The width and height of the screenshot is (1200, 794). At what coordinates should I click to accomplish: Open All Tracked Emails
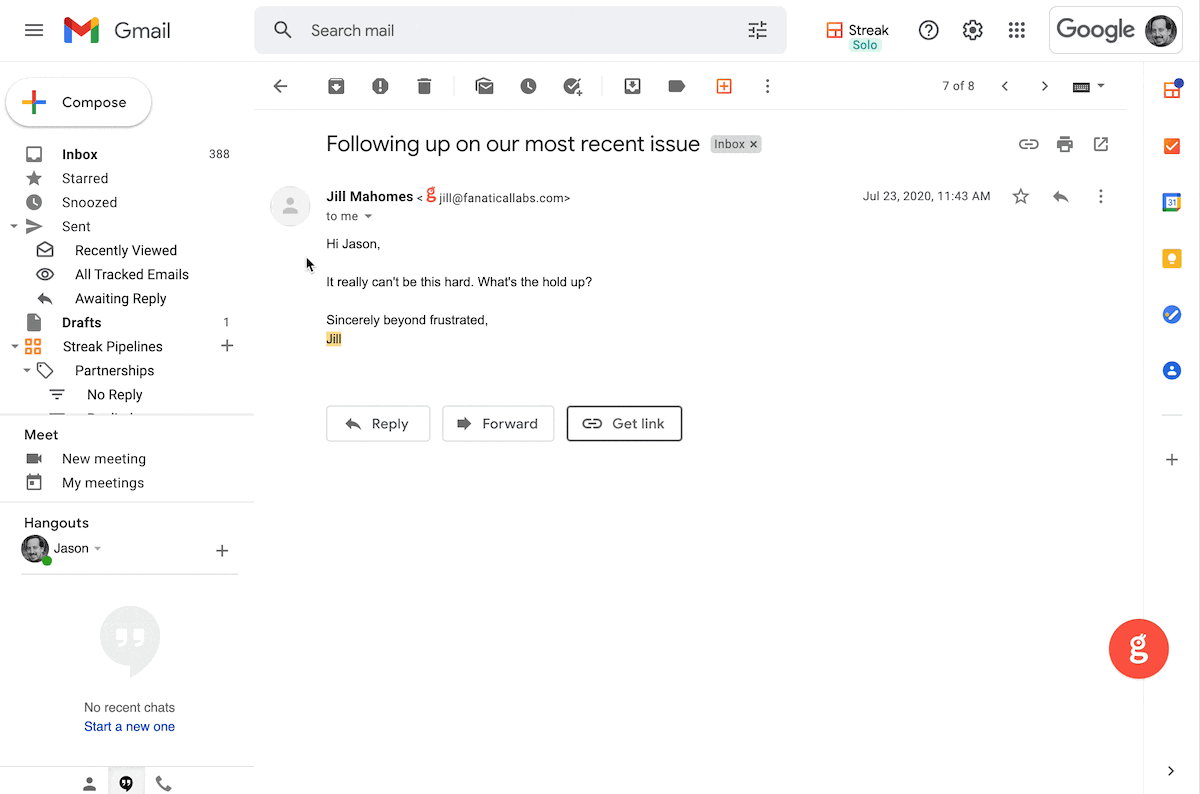[132, 274]
